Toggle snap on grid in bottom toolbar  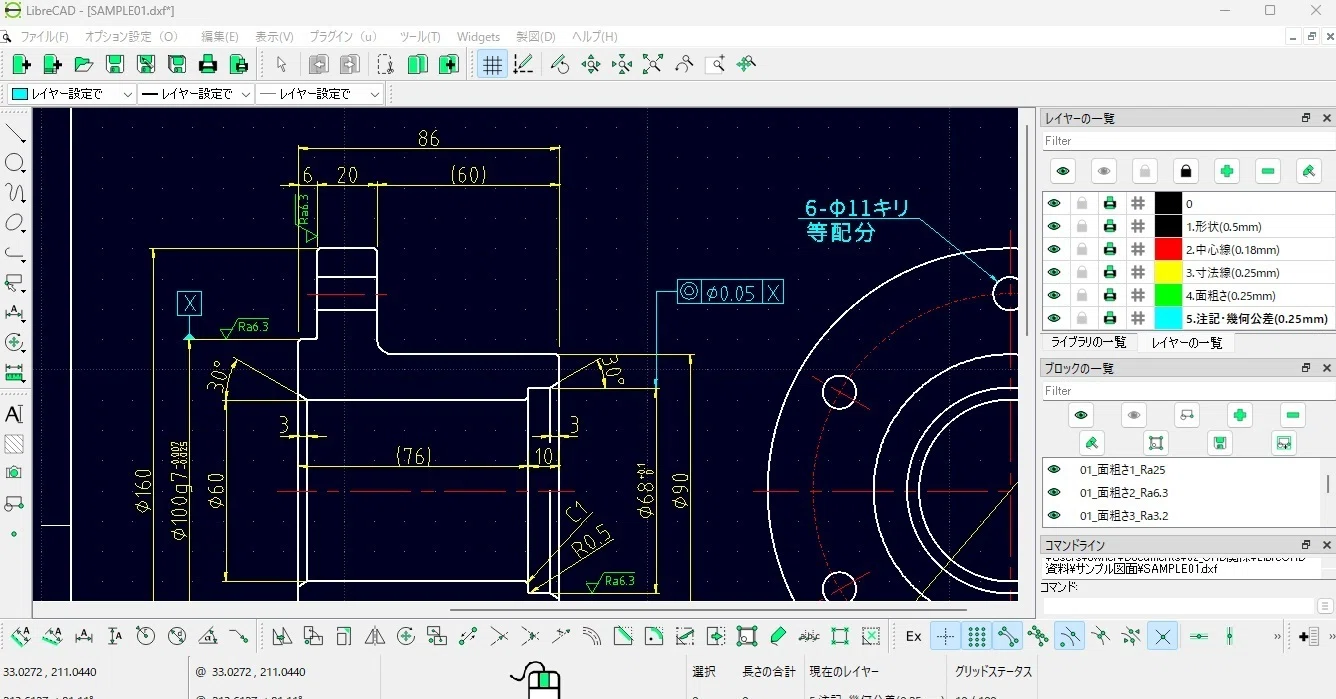pyautogui.click(x=977, y=636)
